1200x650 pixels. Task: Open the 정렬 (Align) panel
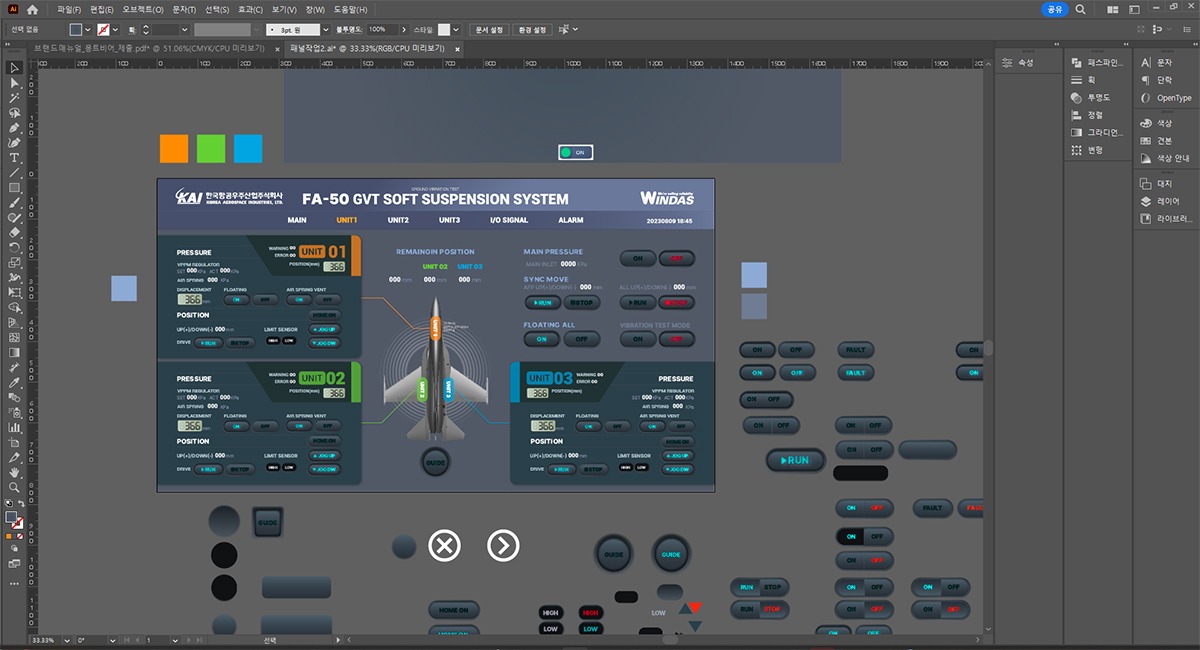click(x=1087, y=115)
